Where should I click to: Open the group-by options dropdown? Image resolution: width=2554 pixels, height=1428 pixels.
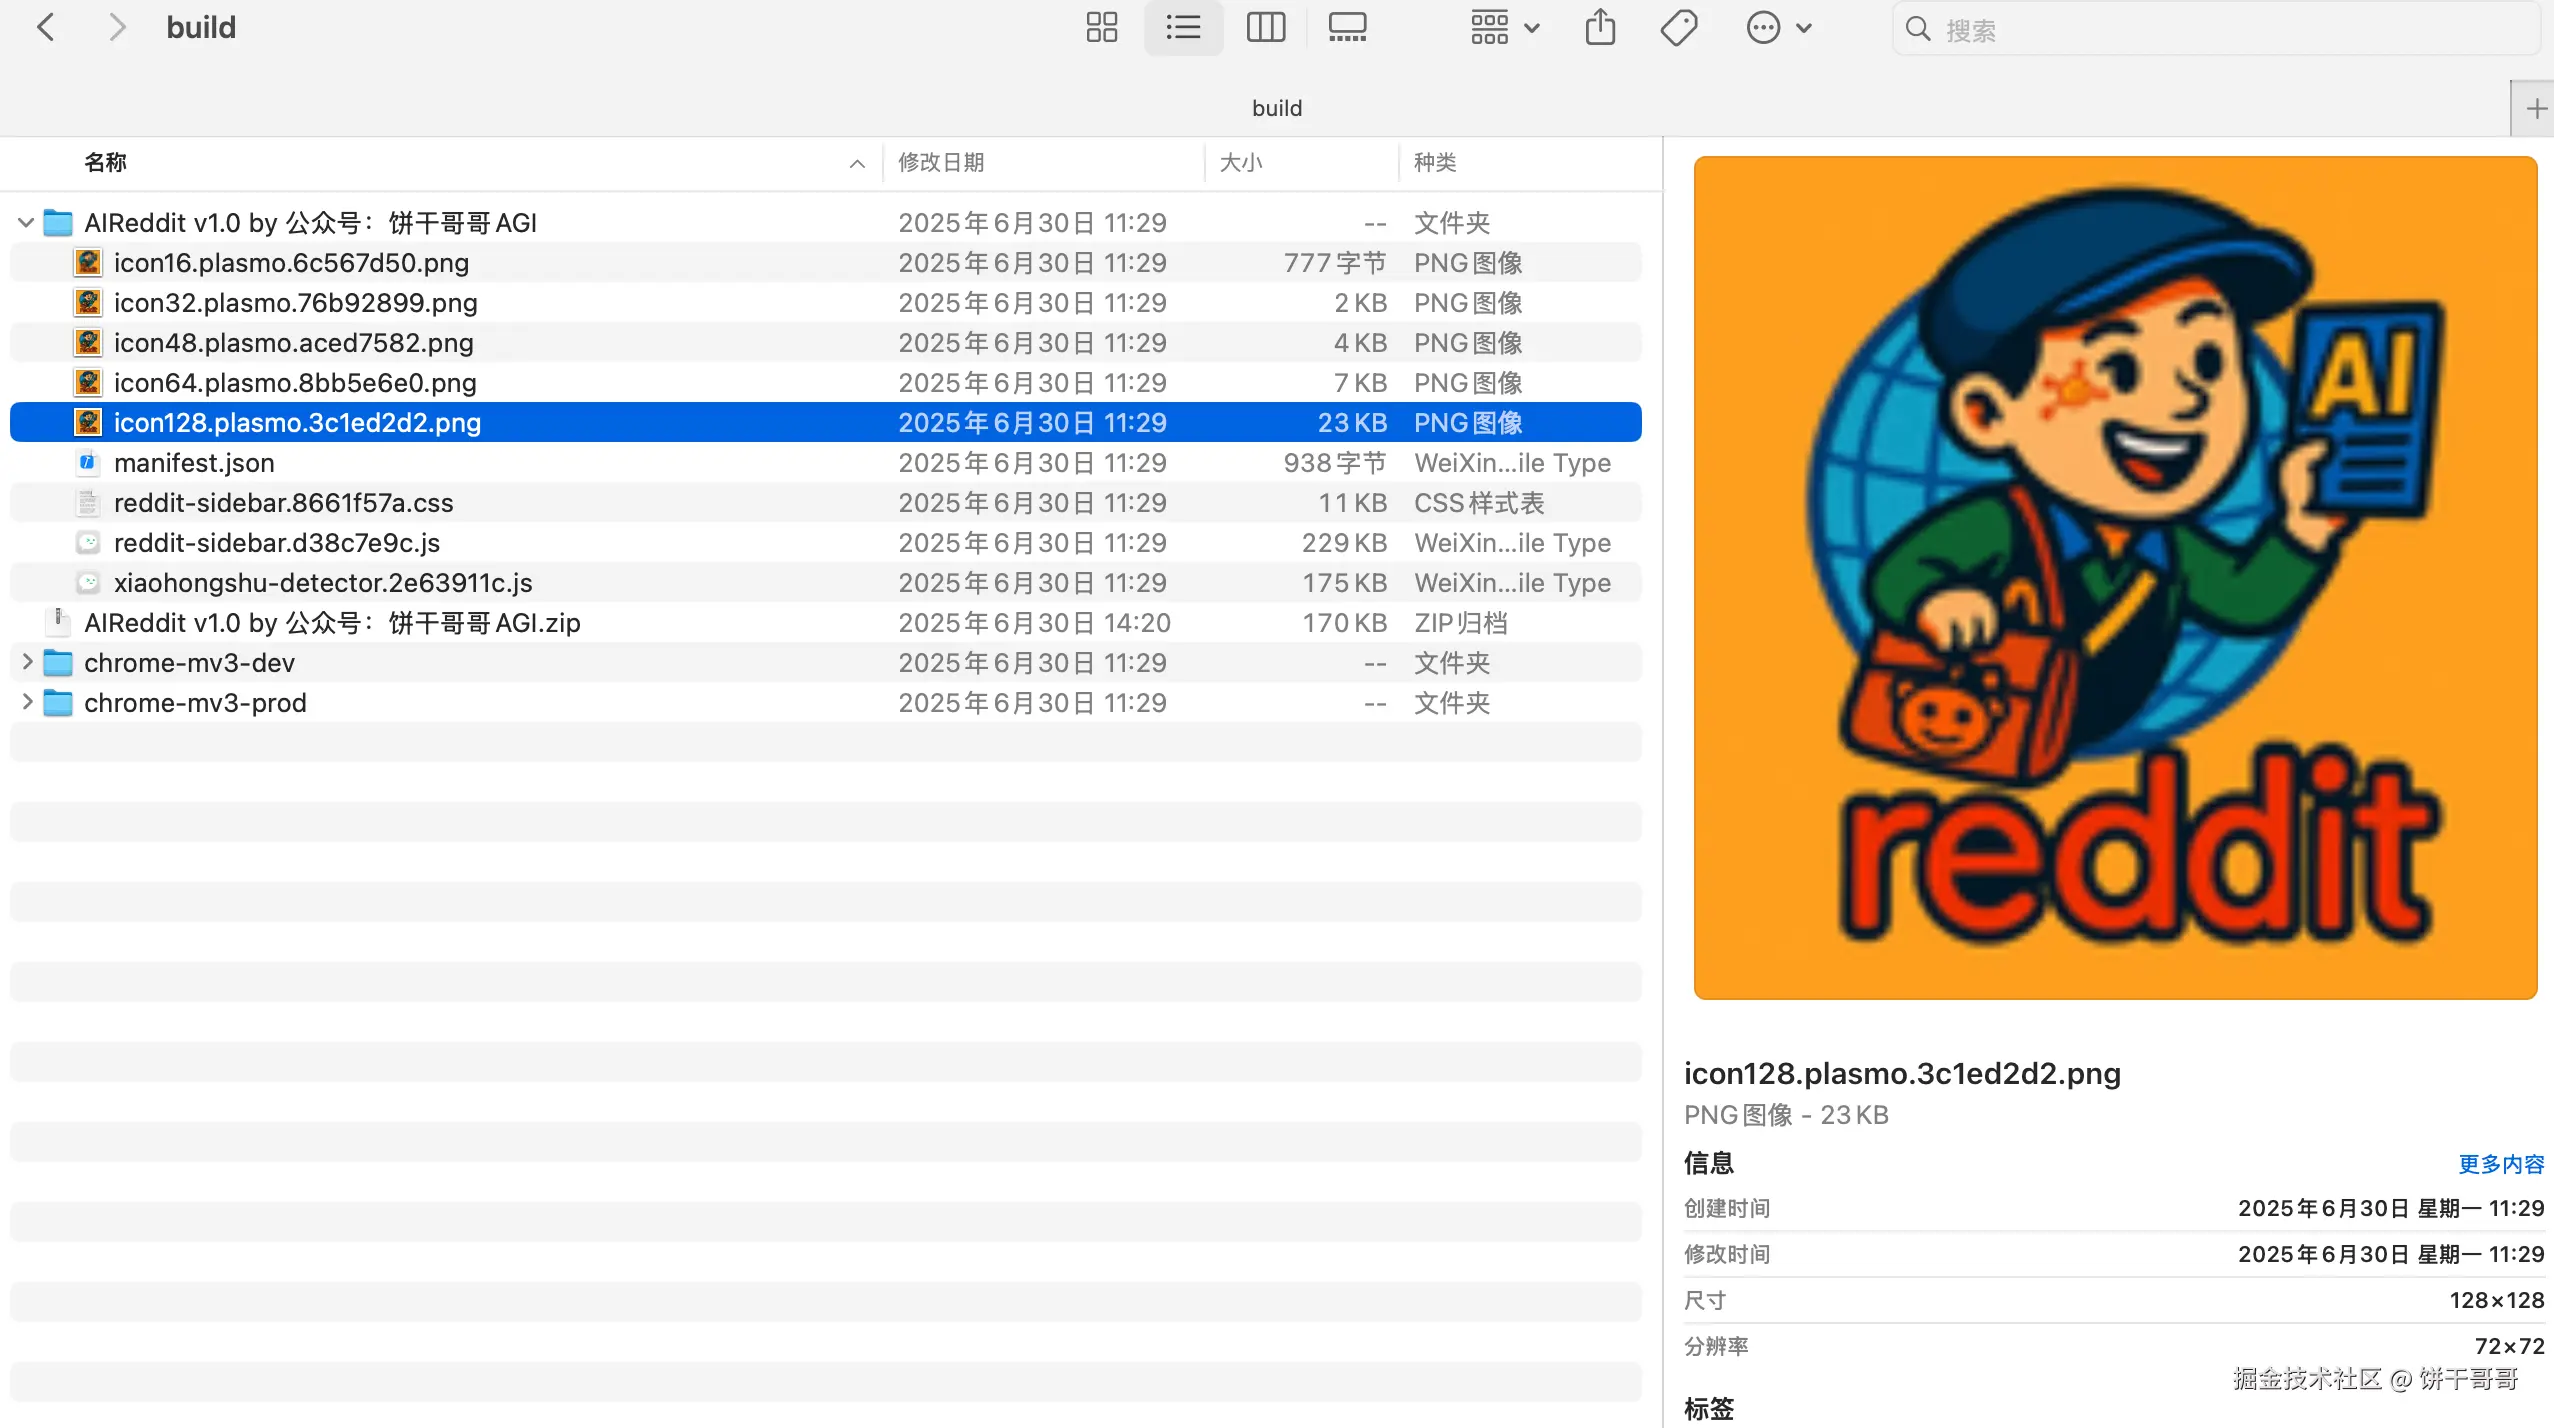pos(1504,28)
